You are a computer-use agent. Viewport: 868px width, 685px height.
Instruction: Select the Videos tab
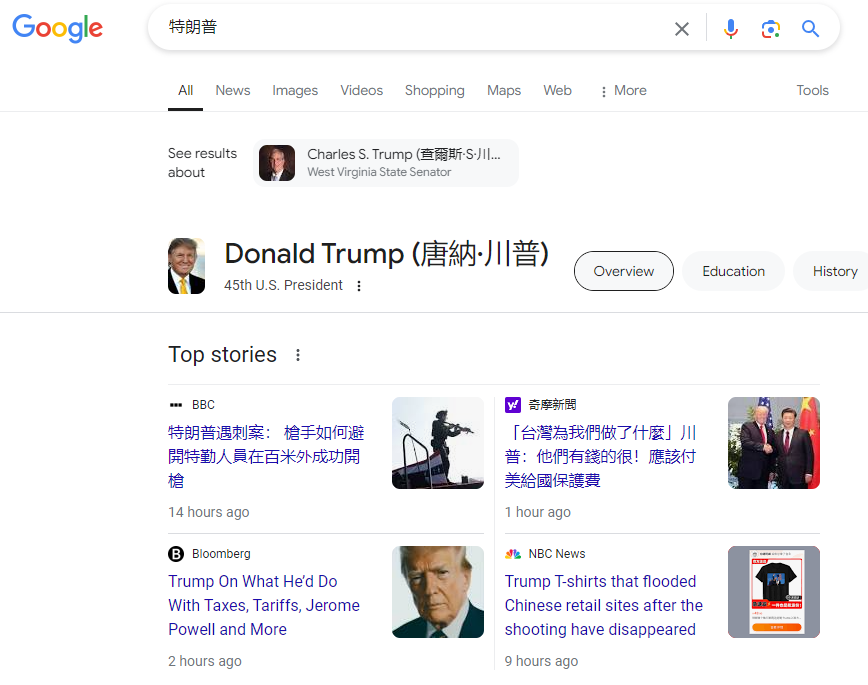[361, 91]
